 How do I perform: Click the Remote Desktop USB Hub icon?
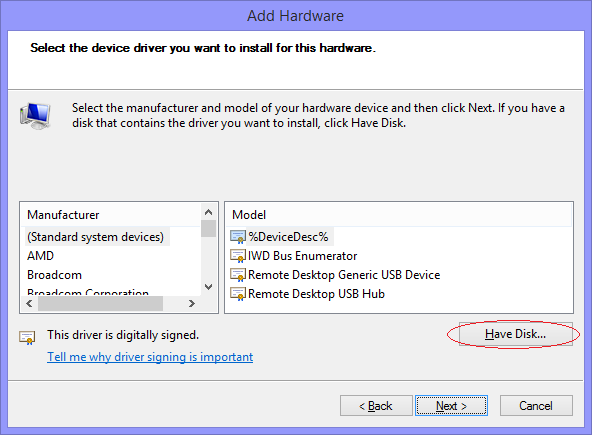(x=238, y=294)
